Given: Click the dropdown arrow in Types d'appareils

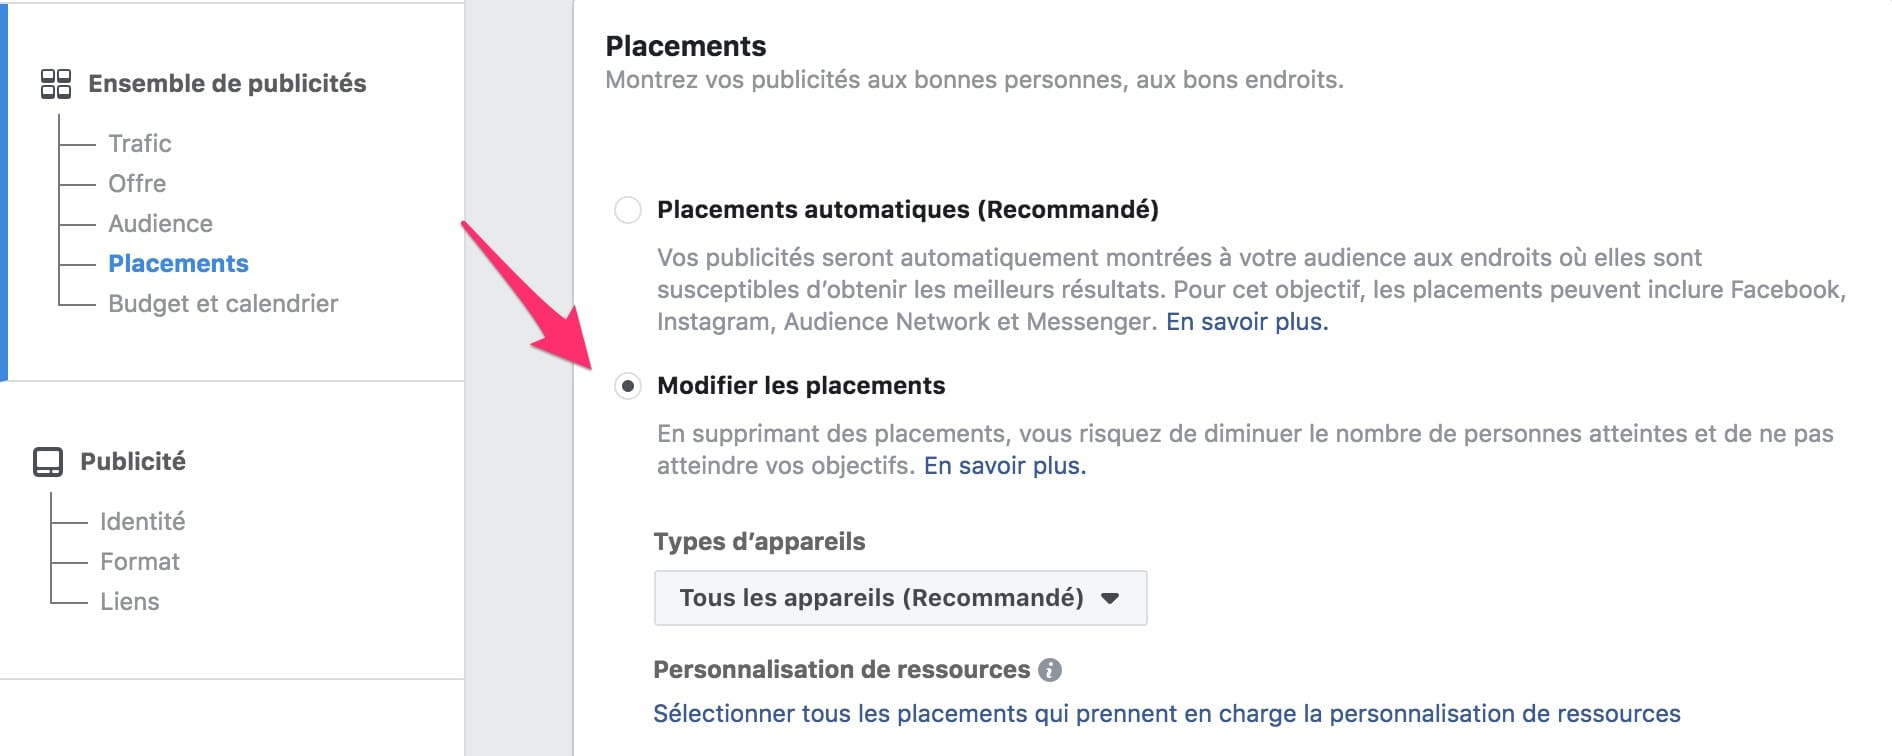Looking at the screenshot, I should coord(1109,599).
